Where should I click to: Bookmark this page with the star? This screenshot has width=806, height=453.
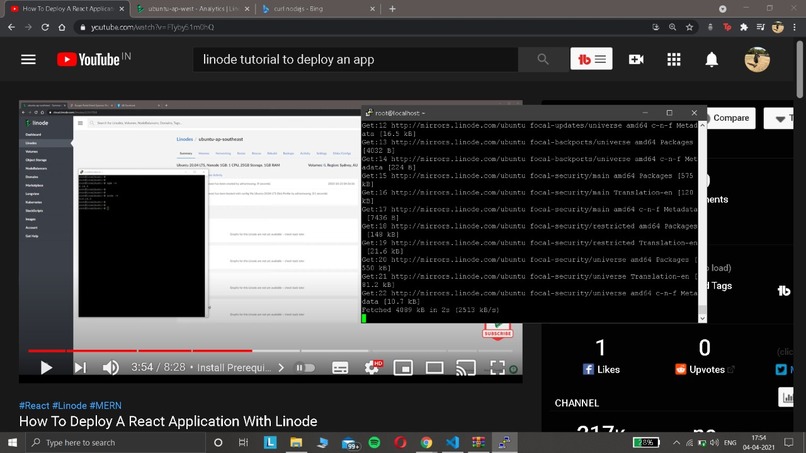(x=689, y=27)
